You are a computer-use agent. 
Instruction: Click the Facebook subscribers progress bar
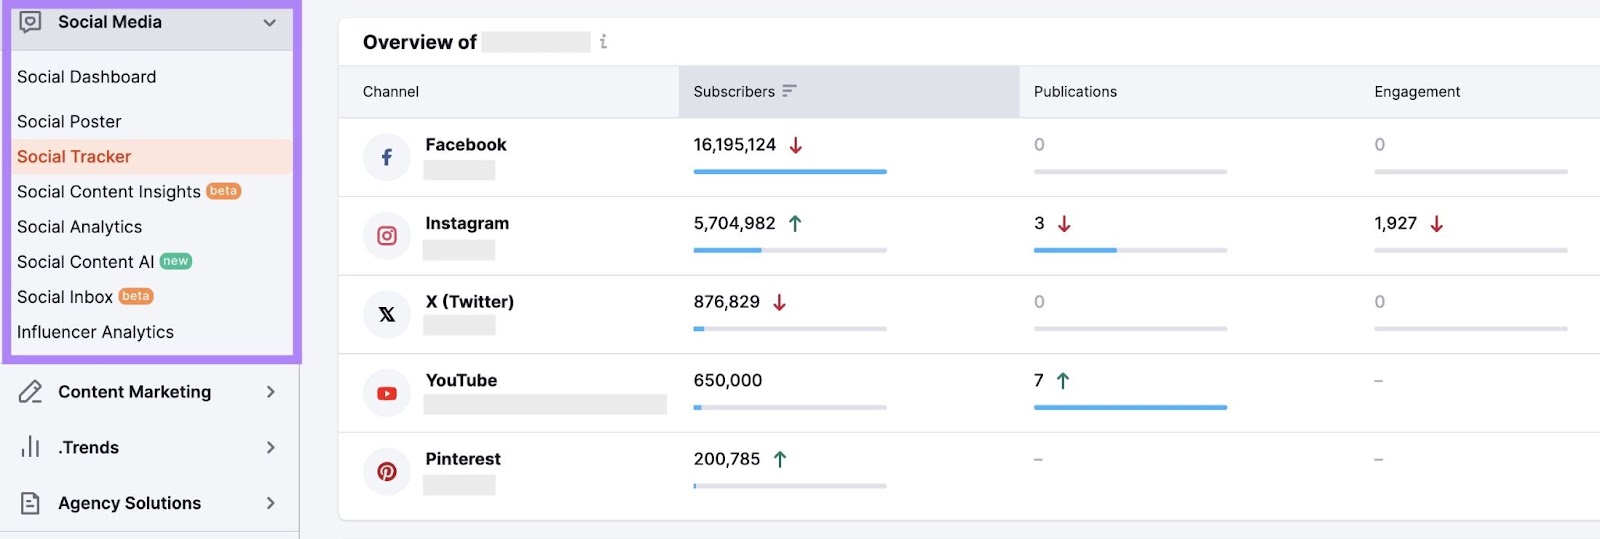pyautogui.click(x=790, y=172)
